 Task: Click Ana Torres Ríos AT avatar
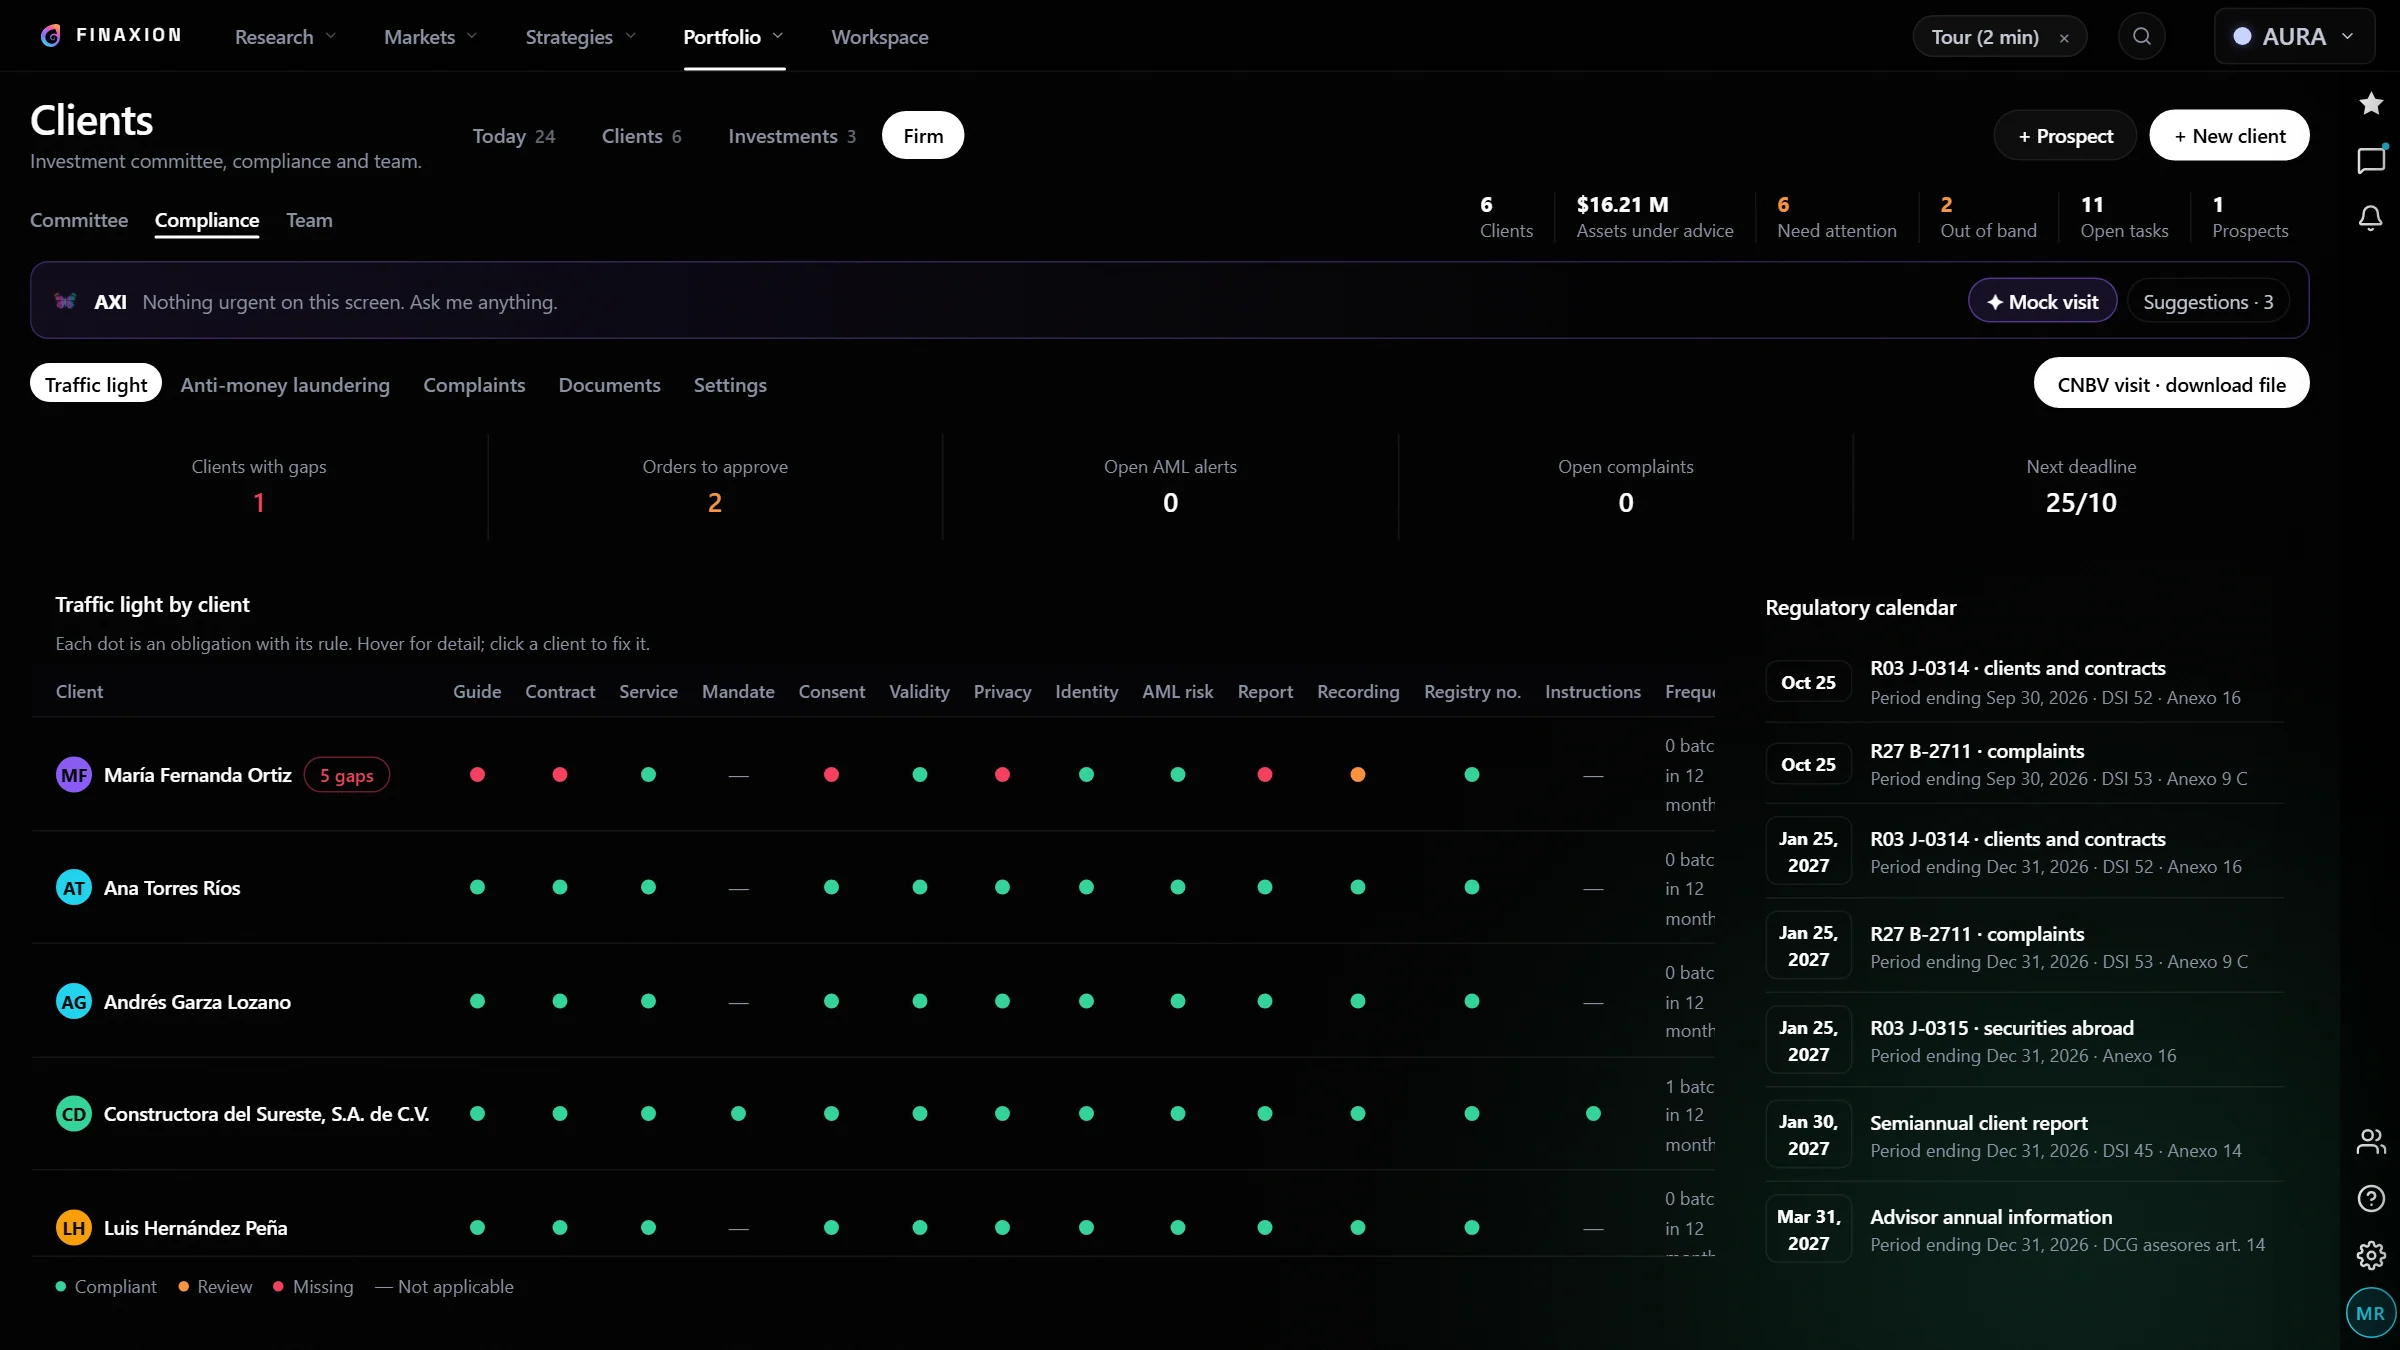click(74, 888)
